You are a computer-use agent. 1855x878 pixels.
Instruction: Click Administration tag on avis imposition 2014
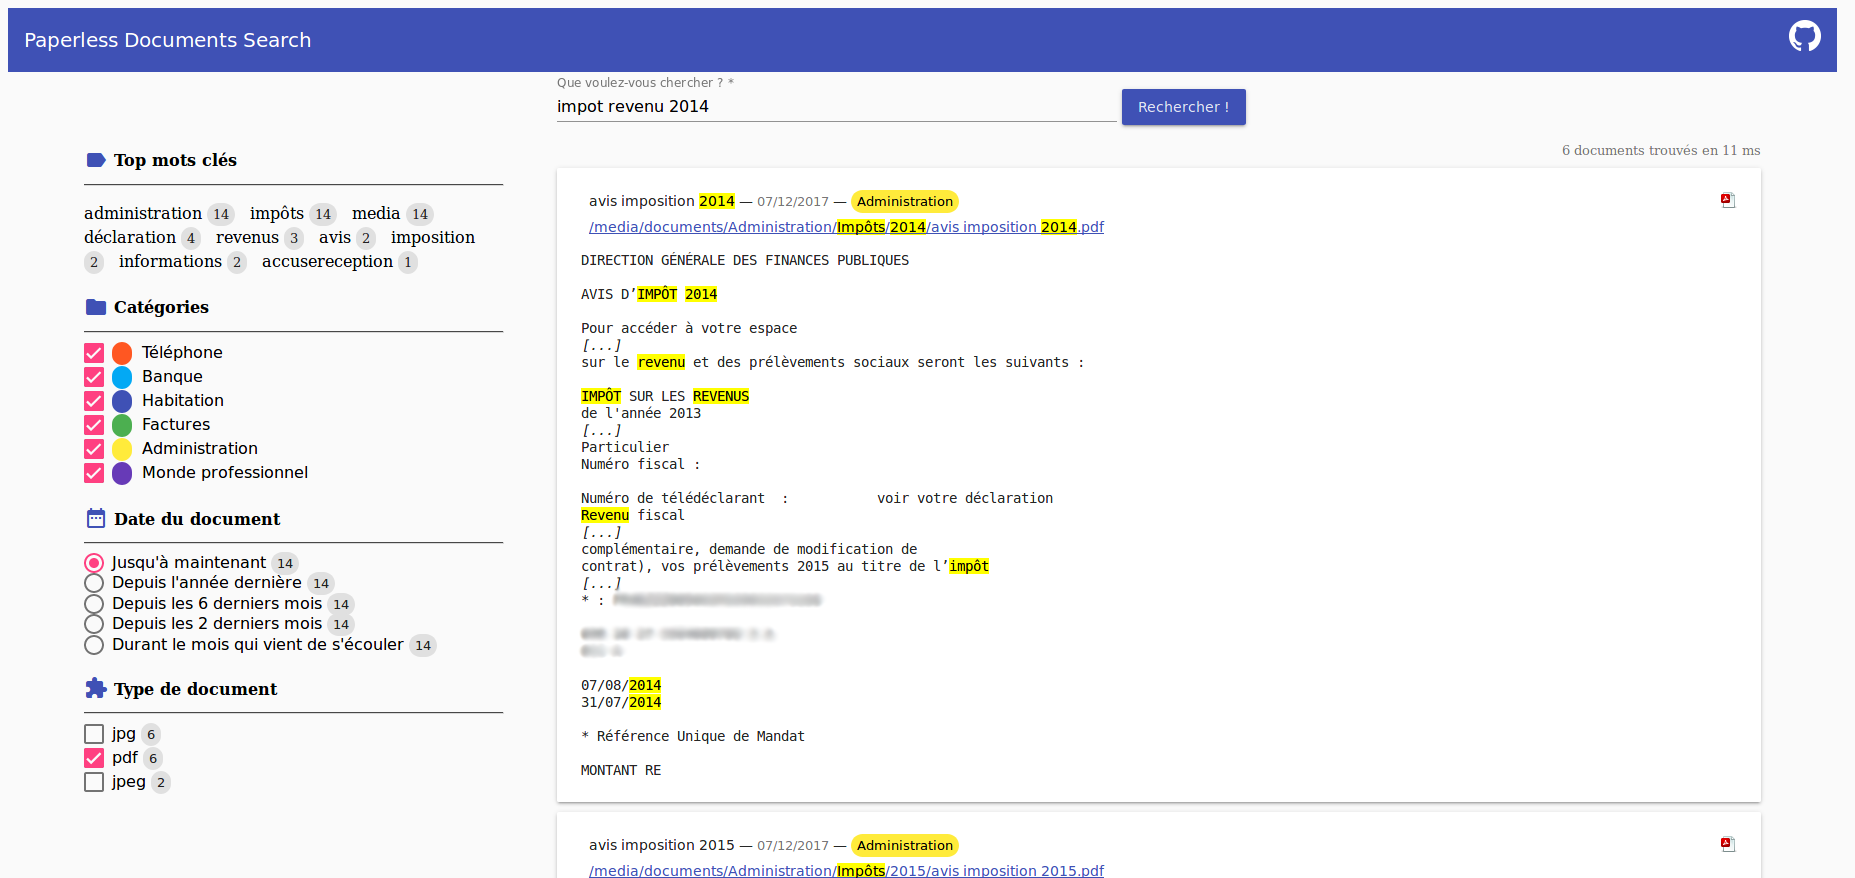tap(905, 201)
